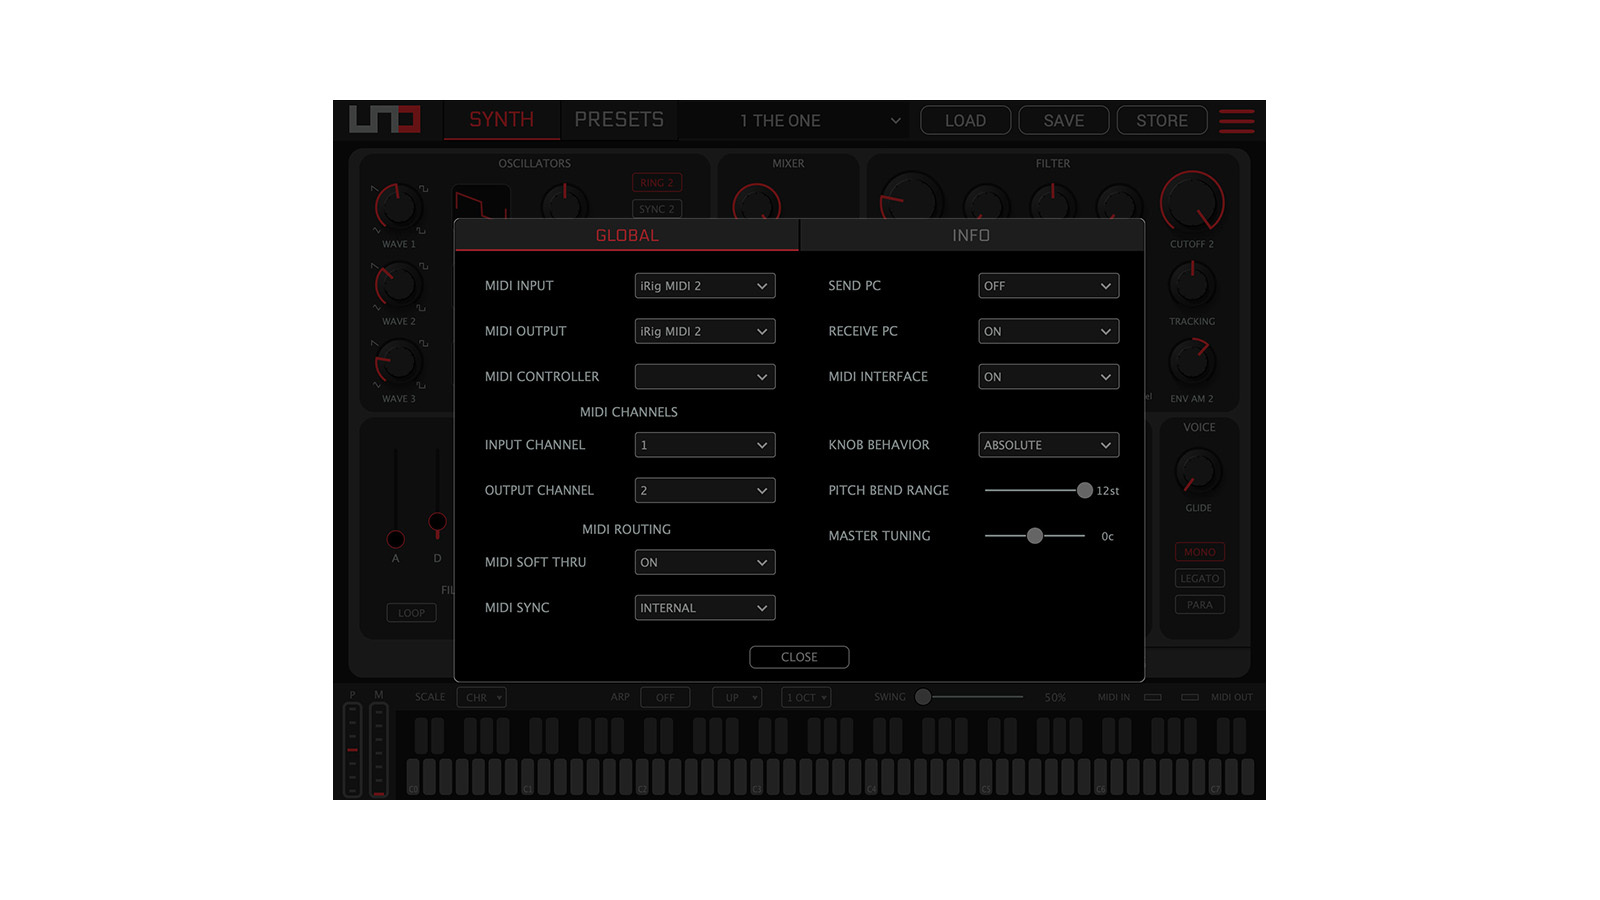The height and width of the screenshot is (900, 1600).
Task: Enable LEGATO voice mode
Action: point(1199,578)
